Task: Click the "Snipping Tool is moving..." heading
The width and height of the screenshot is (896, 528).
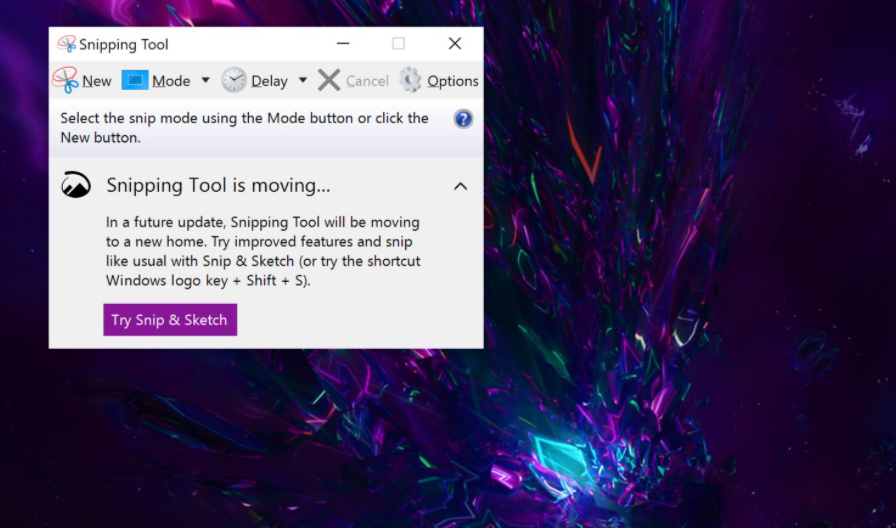Action: pyautogui.click(x=218, y=186)
